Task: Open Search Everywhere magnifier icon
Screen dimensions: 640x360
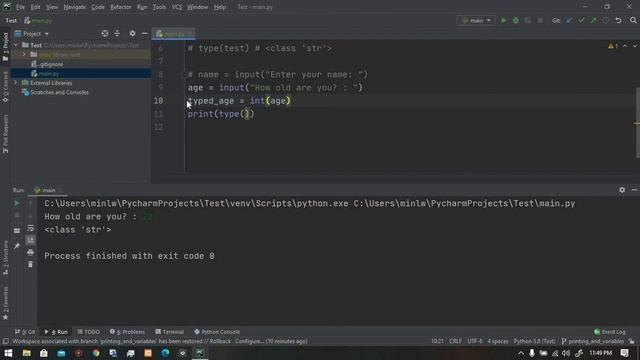Action: coord(633,20)
